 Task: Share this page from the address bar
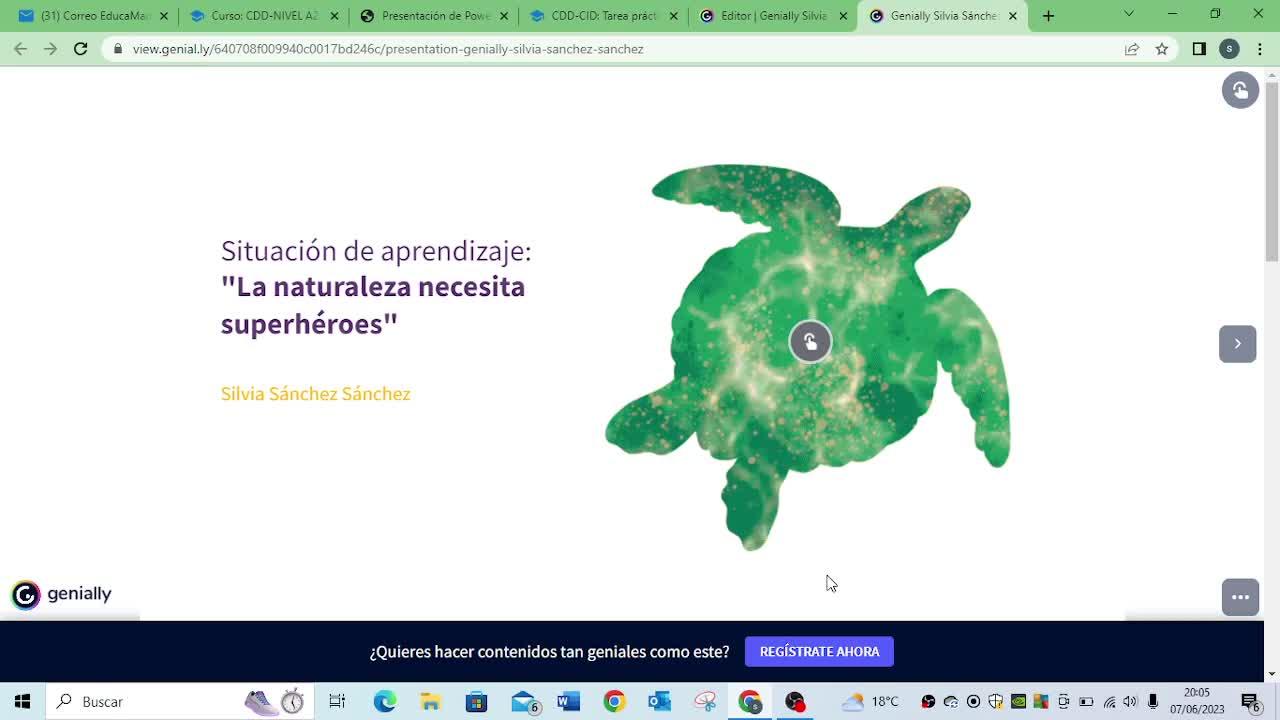click(x=1132, y=49)
